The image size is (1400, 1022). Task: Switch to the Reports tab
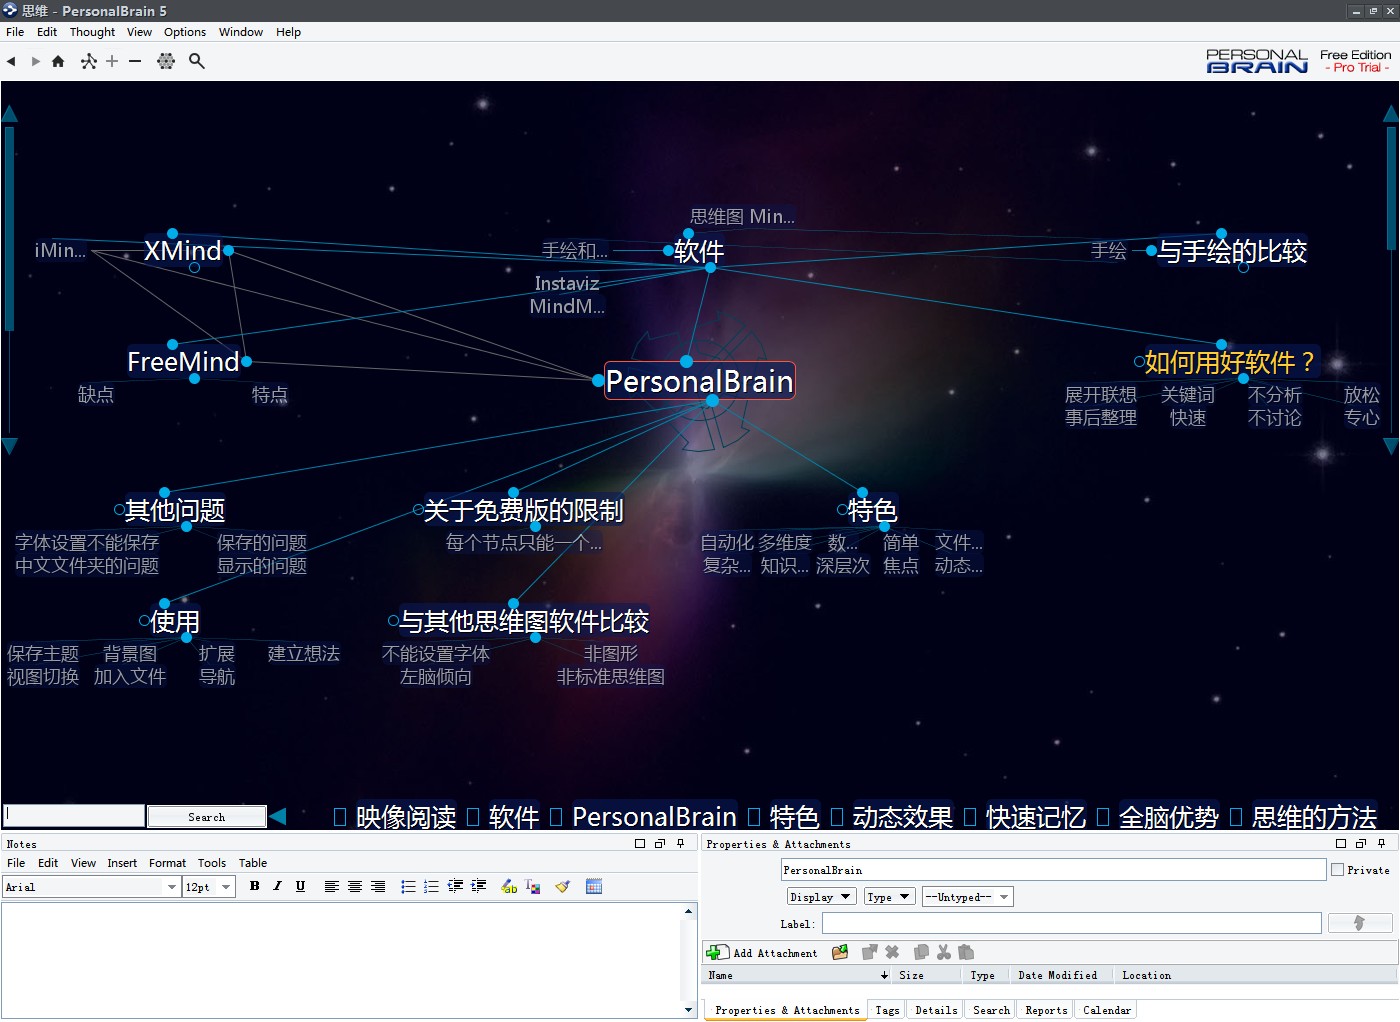click(1046, 1010)
